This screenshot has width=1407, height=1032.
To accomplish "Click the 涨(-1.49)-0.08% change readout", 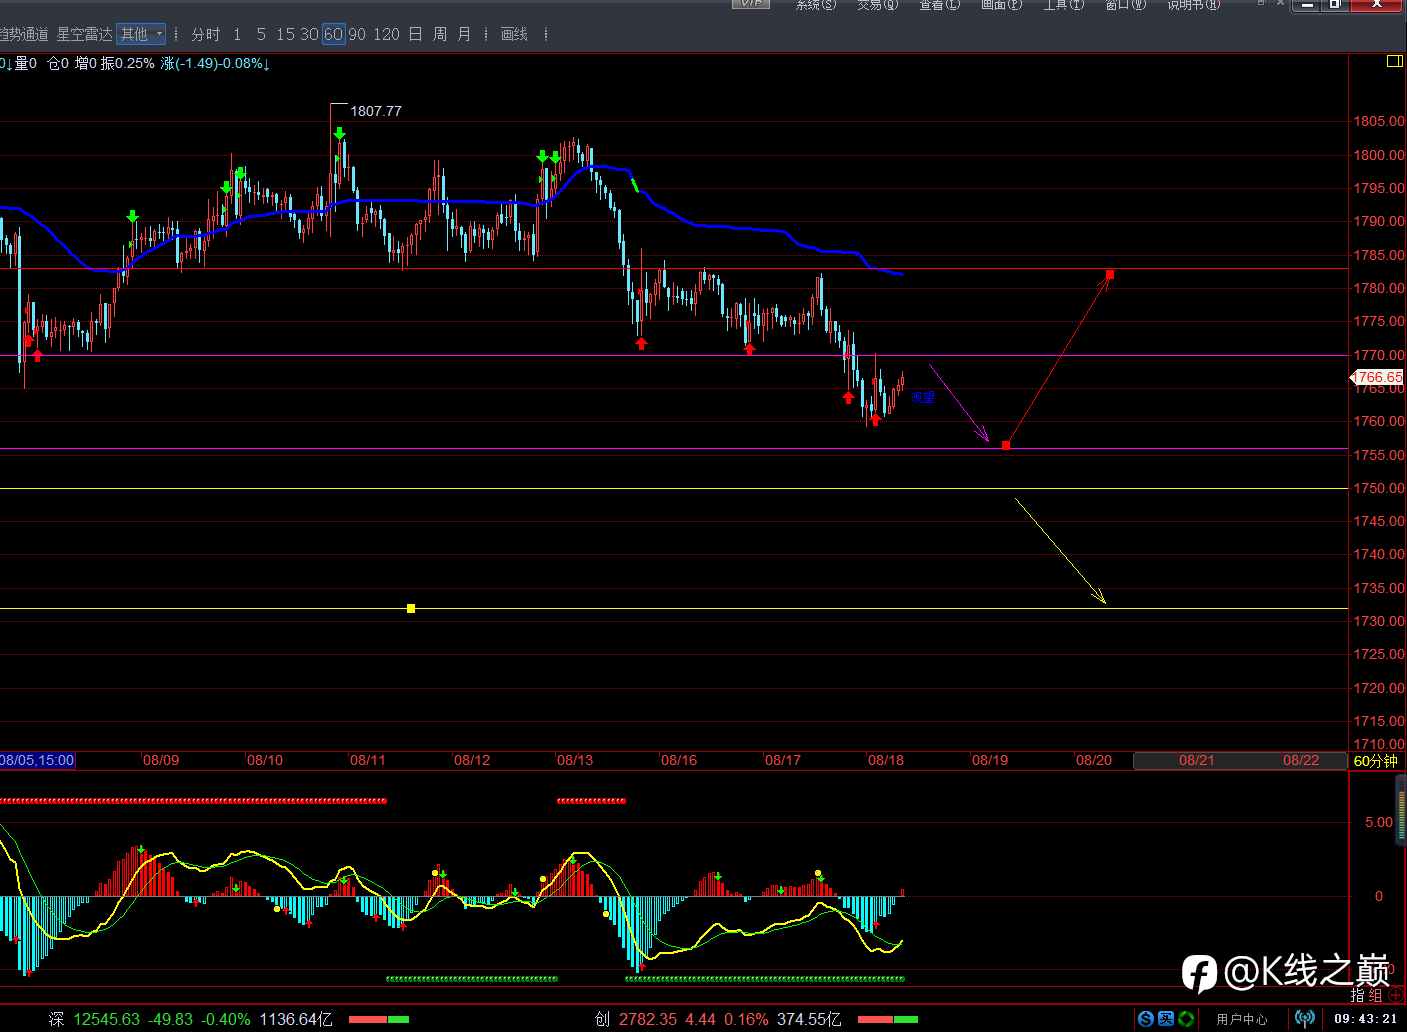I will [x=215, y=63].
